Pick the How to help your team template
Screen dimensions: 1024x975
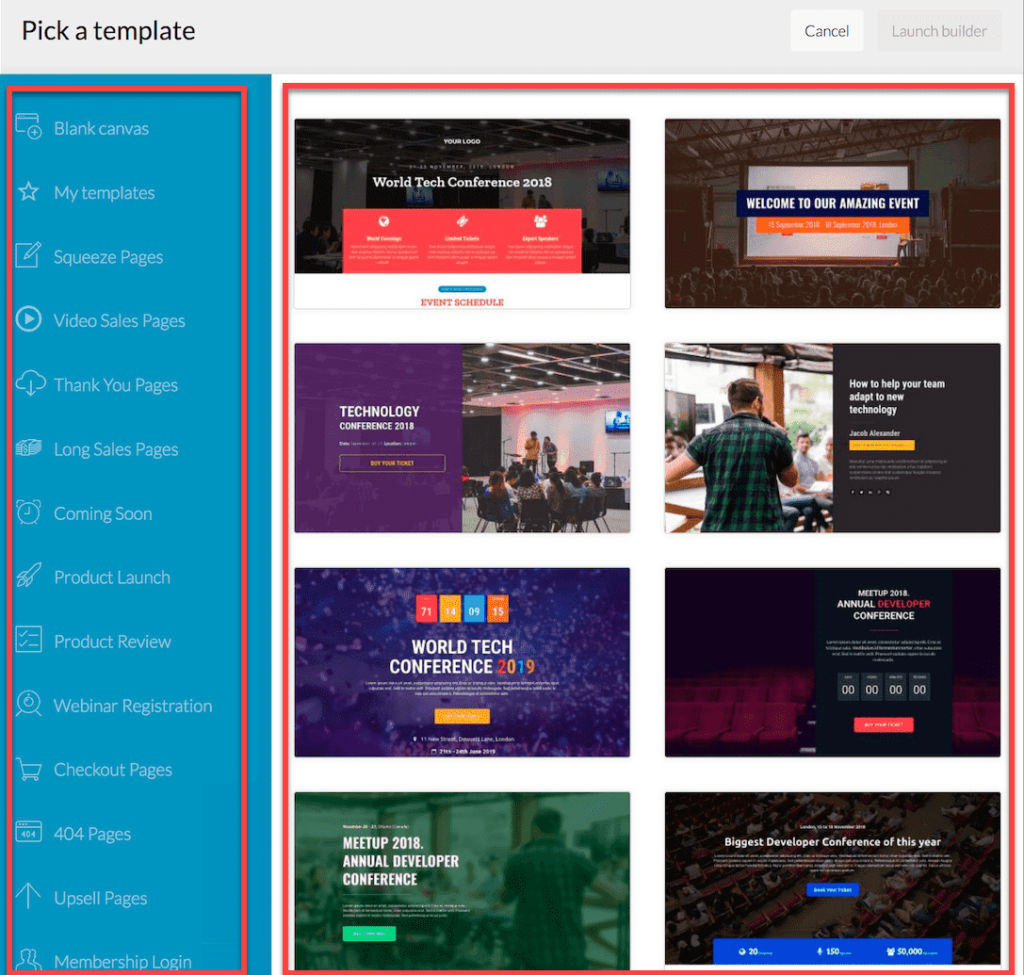point(833,438)
